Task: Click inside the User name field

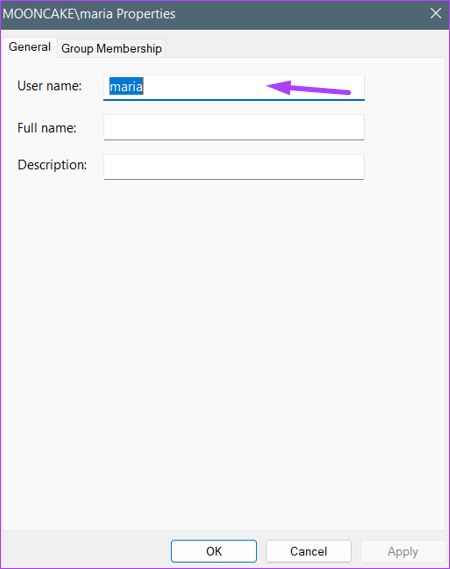Action: click(x=234, y=87)
